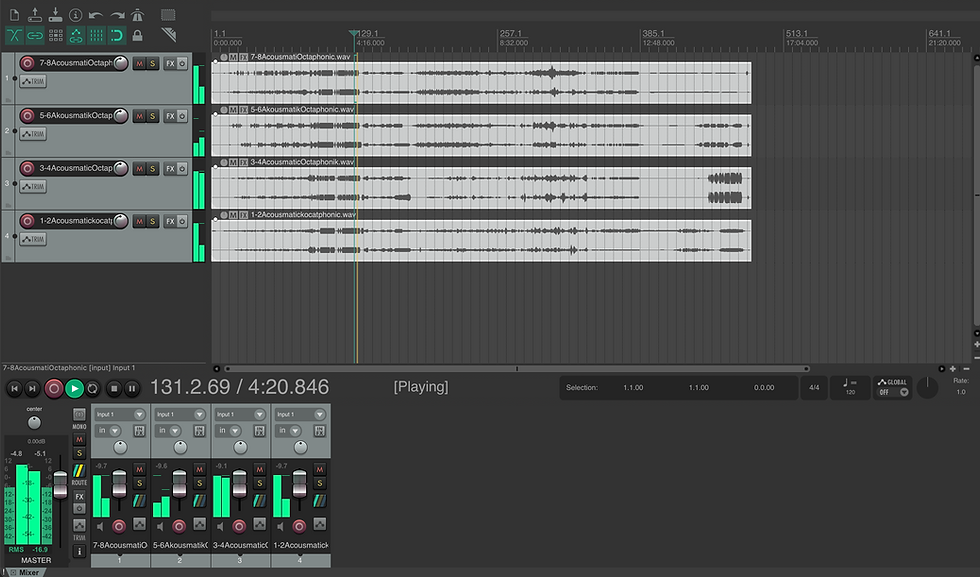Toggle transport repeat loop button
The width and height of the screenshot is (980, 577).
coord(92,389)
